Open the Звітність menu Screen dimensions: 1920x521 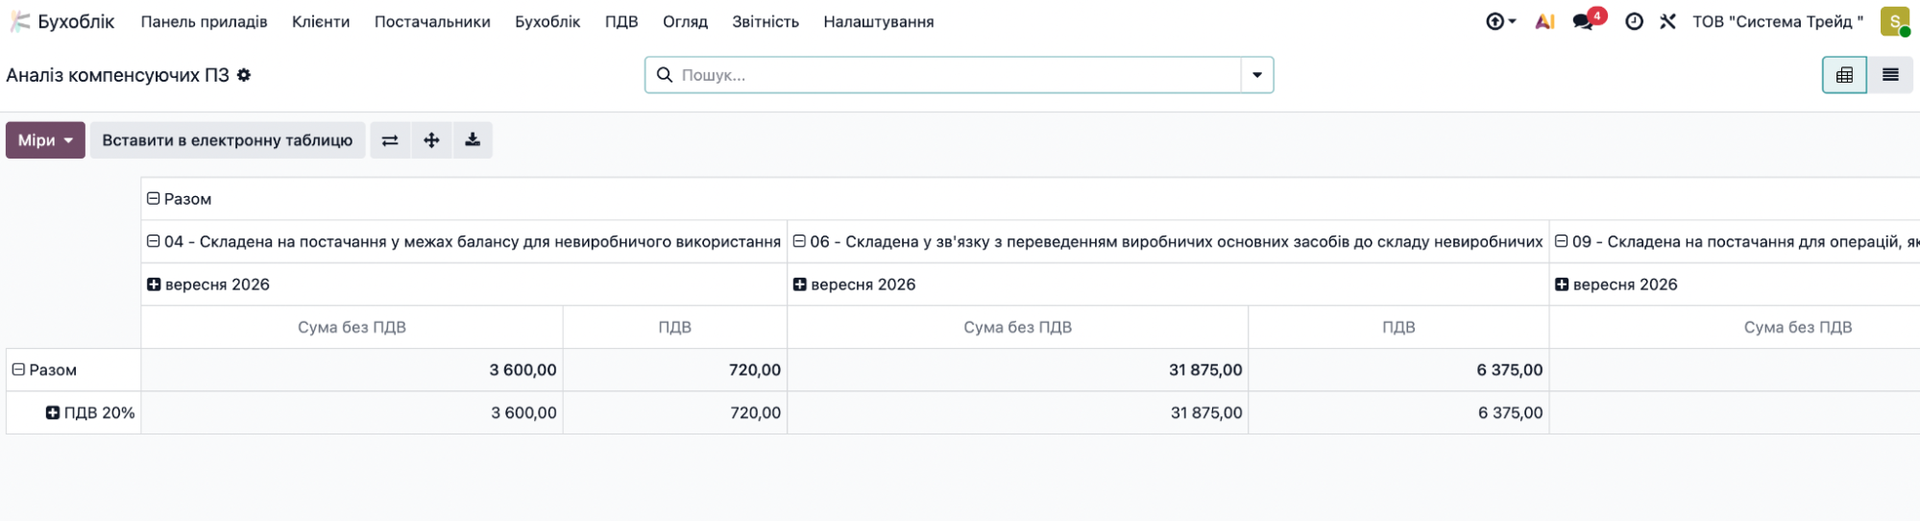click(765, 21)
